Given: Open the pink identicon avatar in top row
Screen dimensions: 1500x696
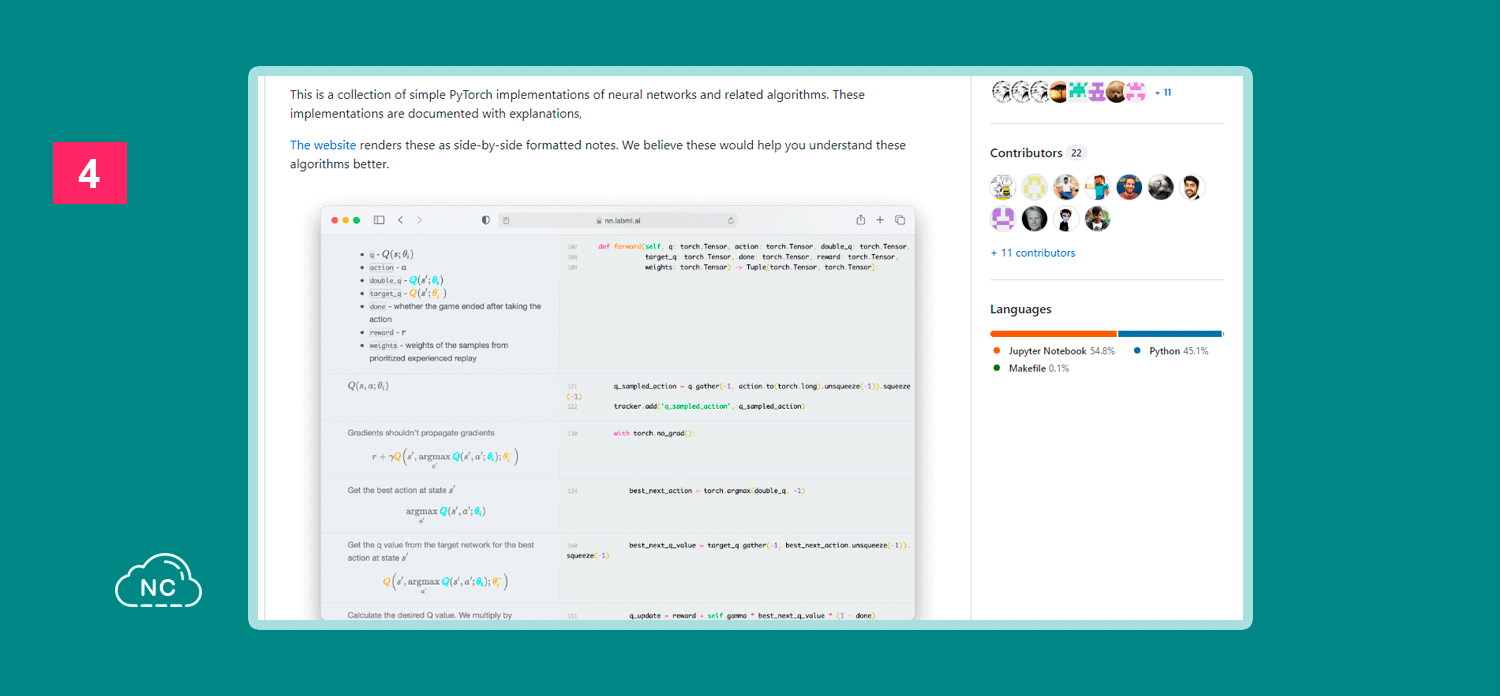Looking at the screenshot, I should click(1135, 92).
